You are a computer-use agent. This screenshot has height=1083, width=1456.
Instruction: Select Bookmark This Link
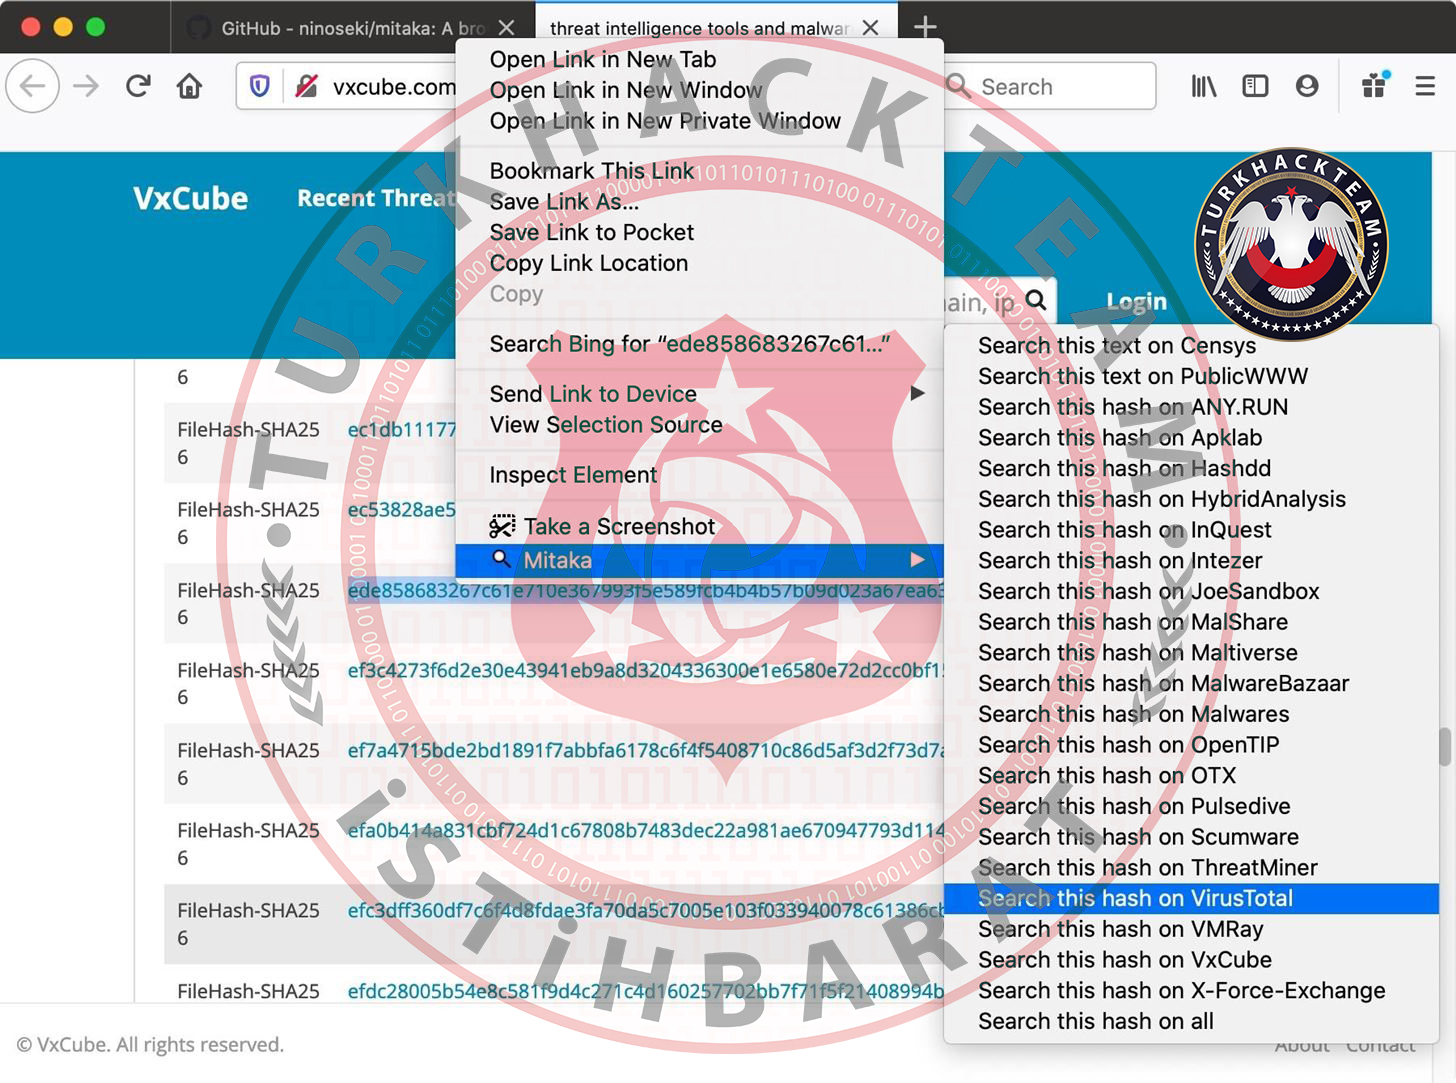[699, 172]
